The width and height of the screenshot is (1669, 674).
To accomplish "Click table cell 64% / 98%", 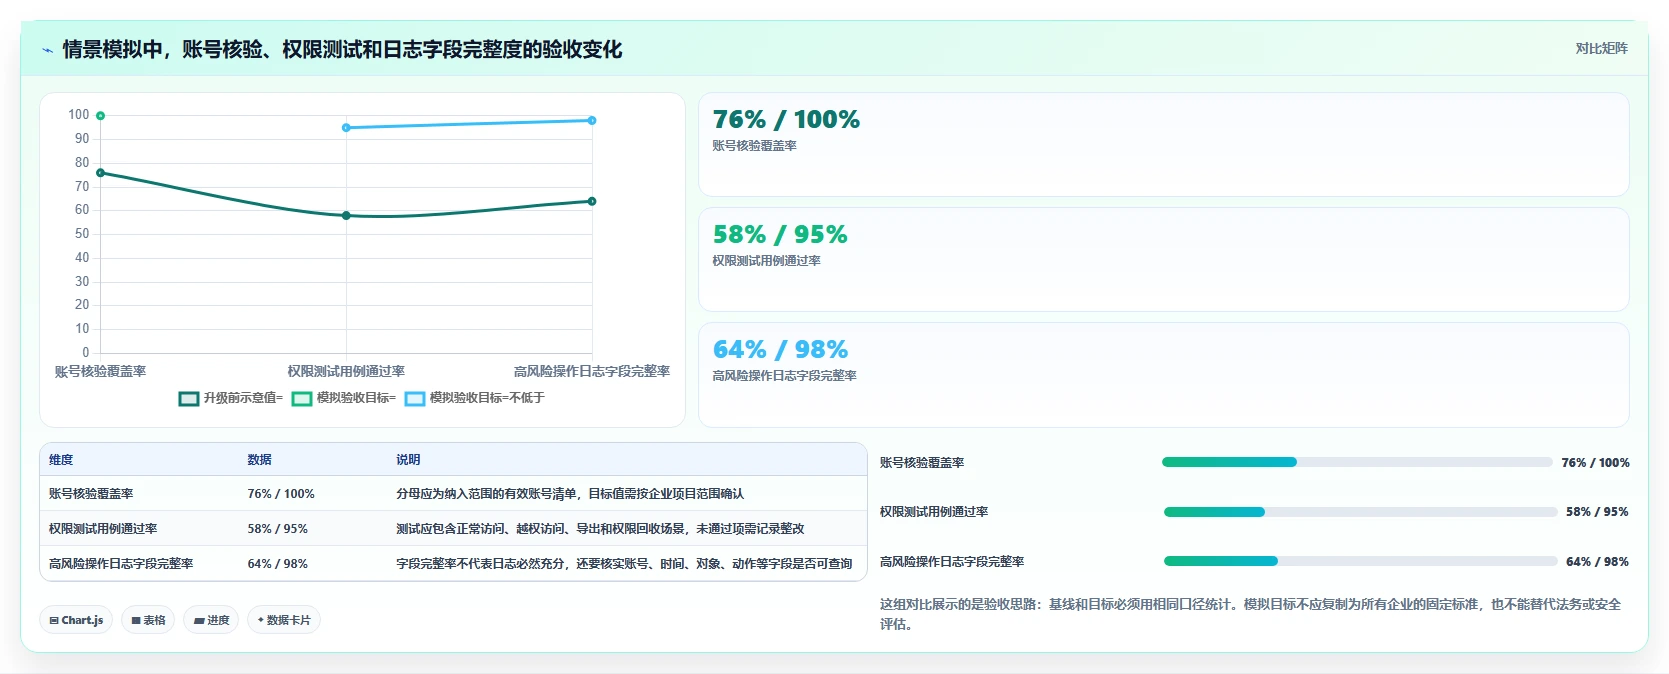I will click(x=278, y=564).
